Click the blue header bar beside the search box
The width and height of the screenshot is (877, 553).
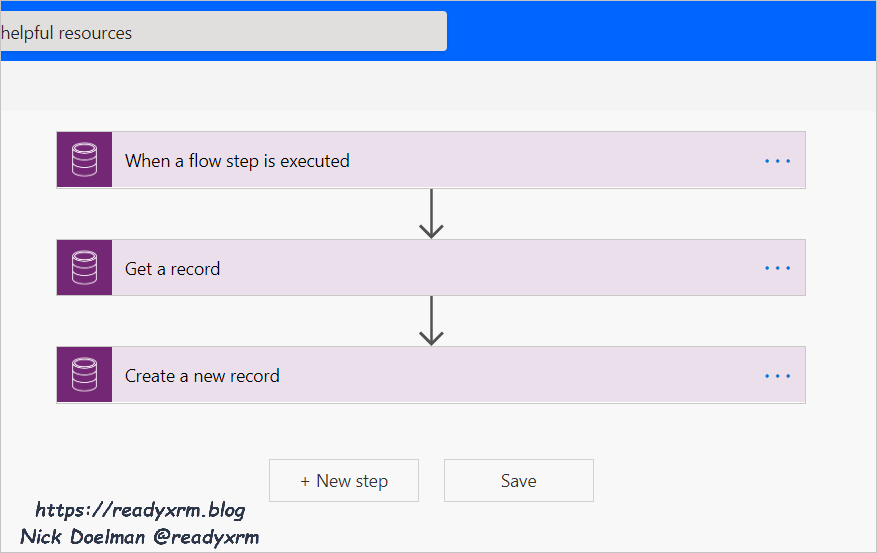click(660, 30)
